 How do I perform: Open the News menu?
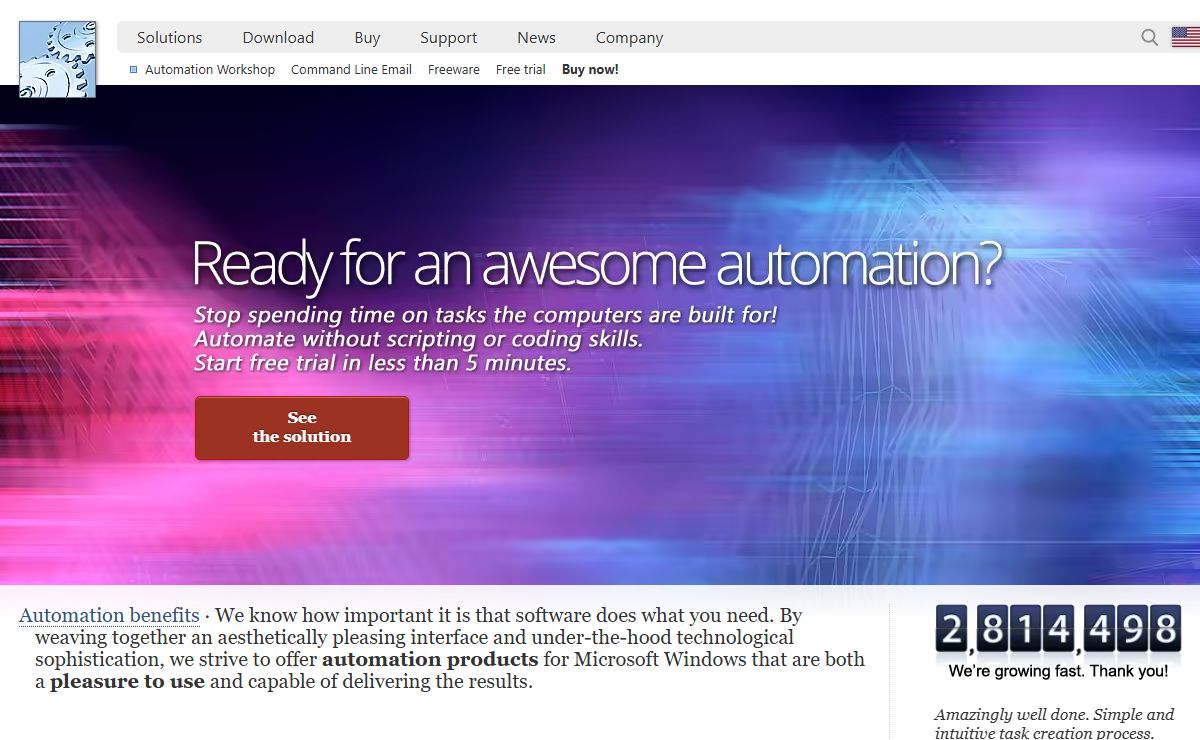tap(536, 38)
